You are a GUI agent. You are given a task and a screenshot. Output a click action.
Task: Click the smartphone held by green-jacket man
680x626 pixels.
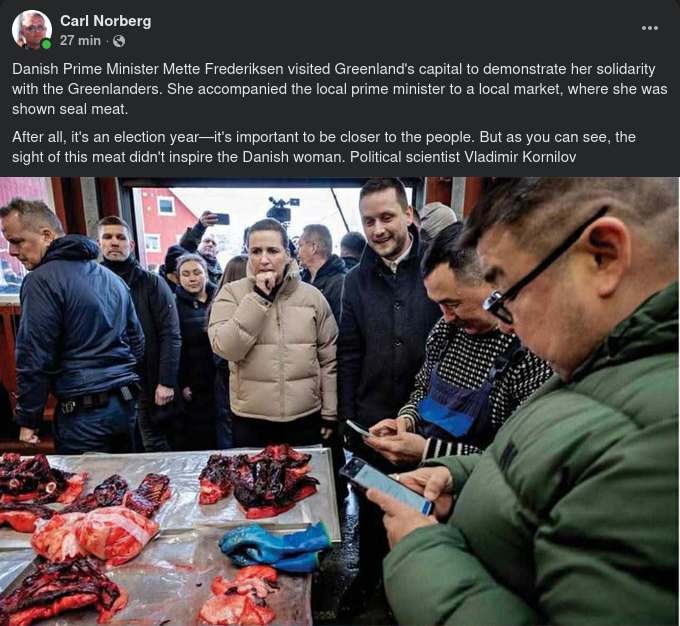[x=386, y=485]
